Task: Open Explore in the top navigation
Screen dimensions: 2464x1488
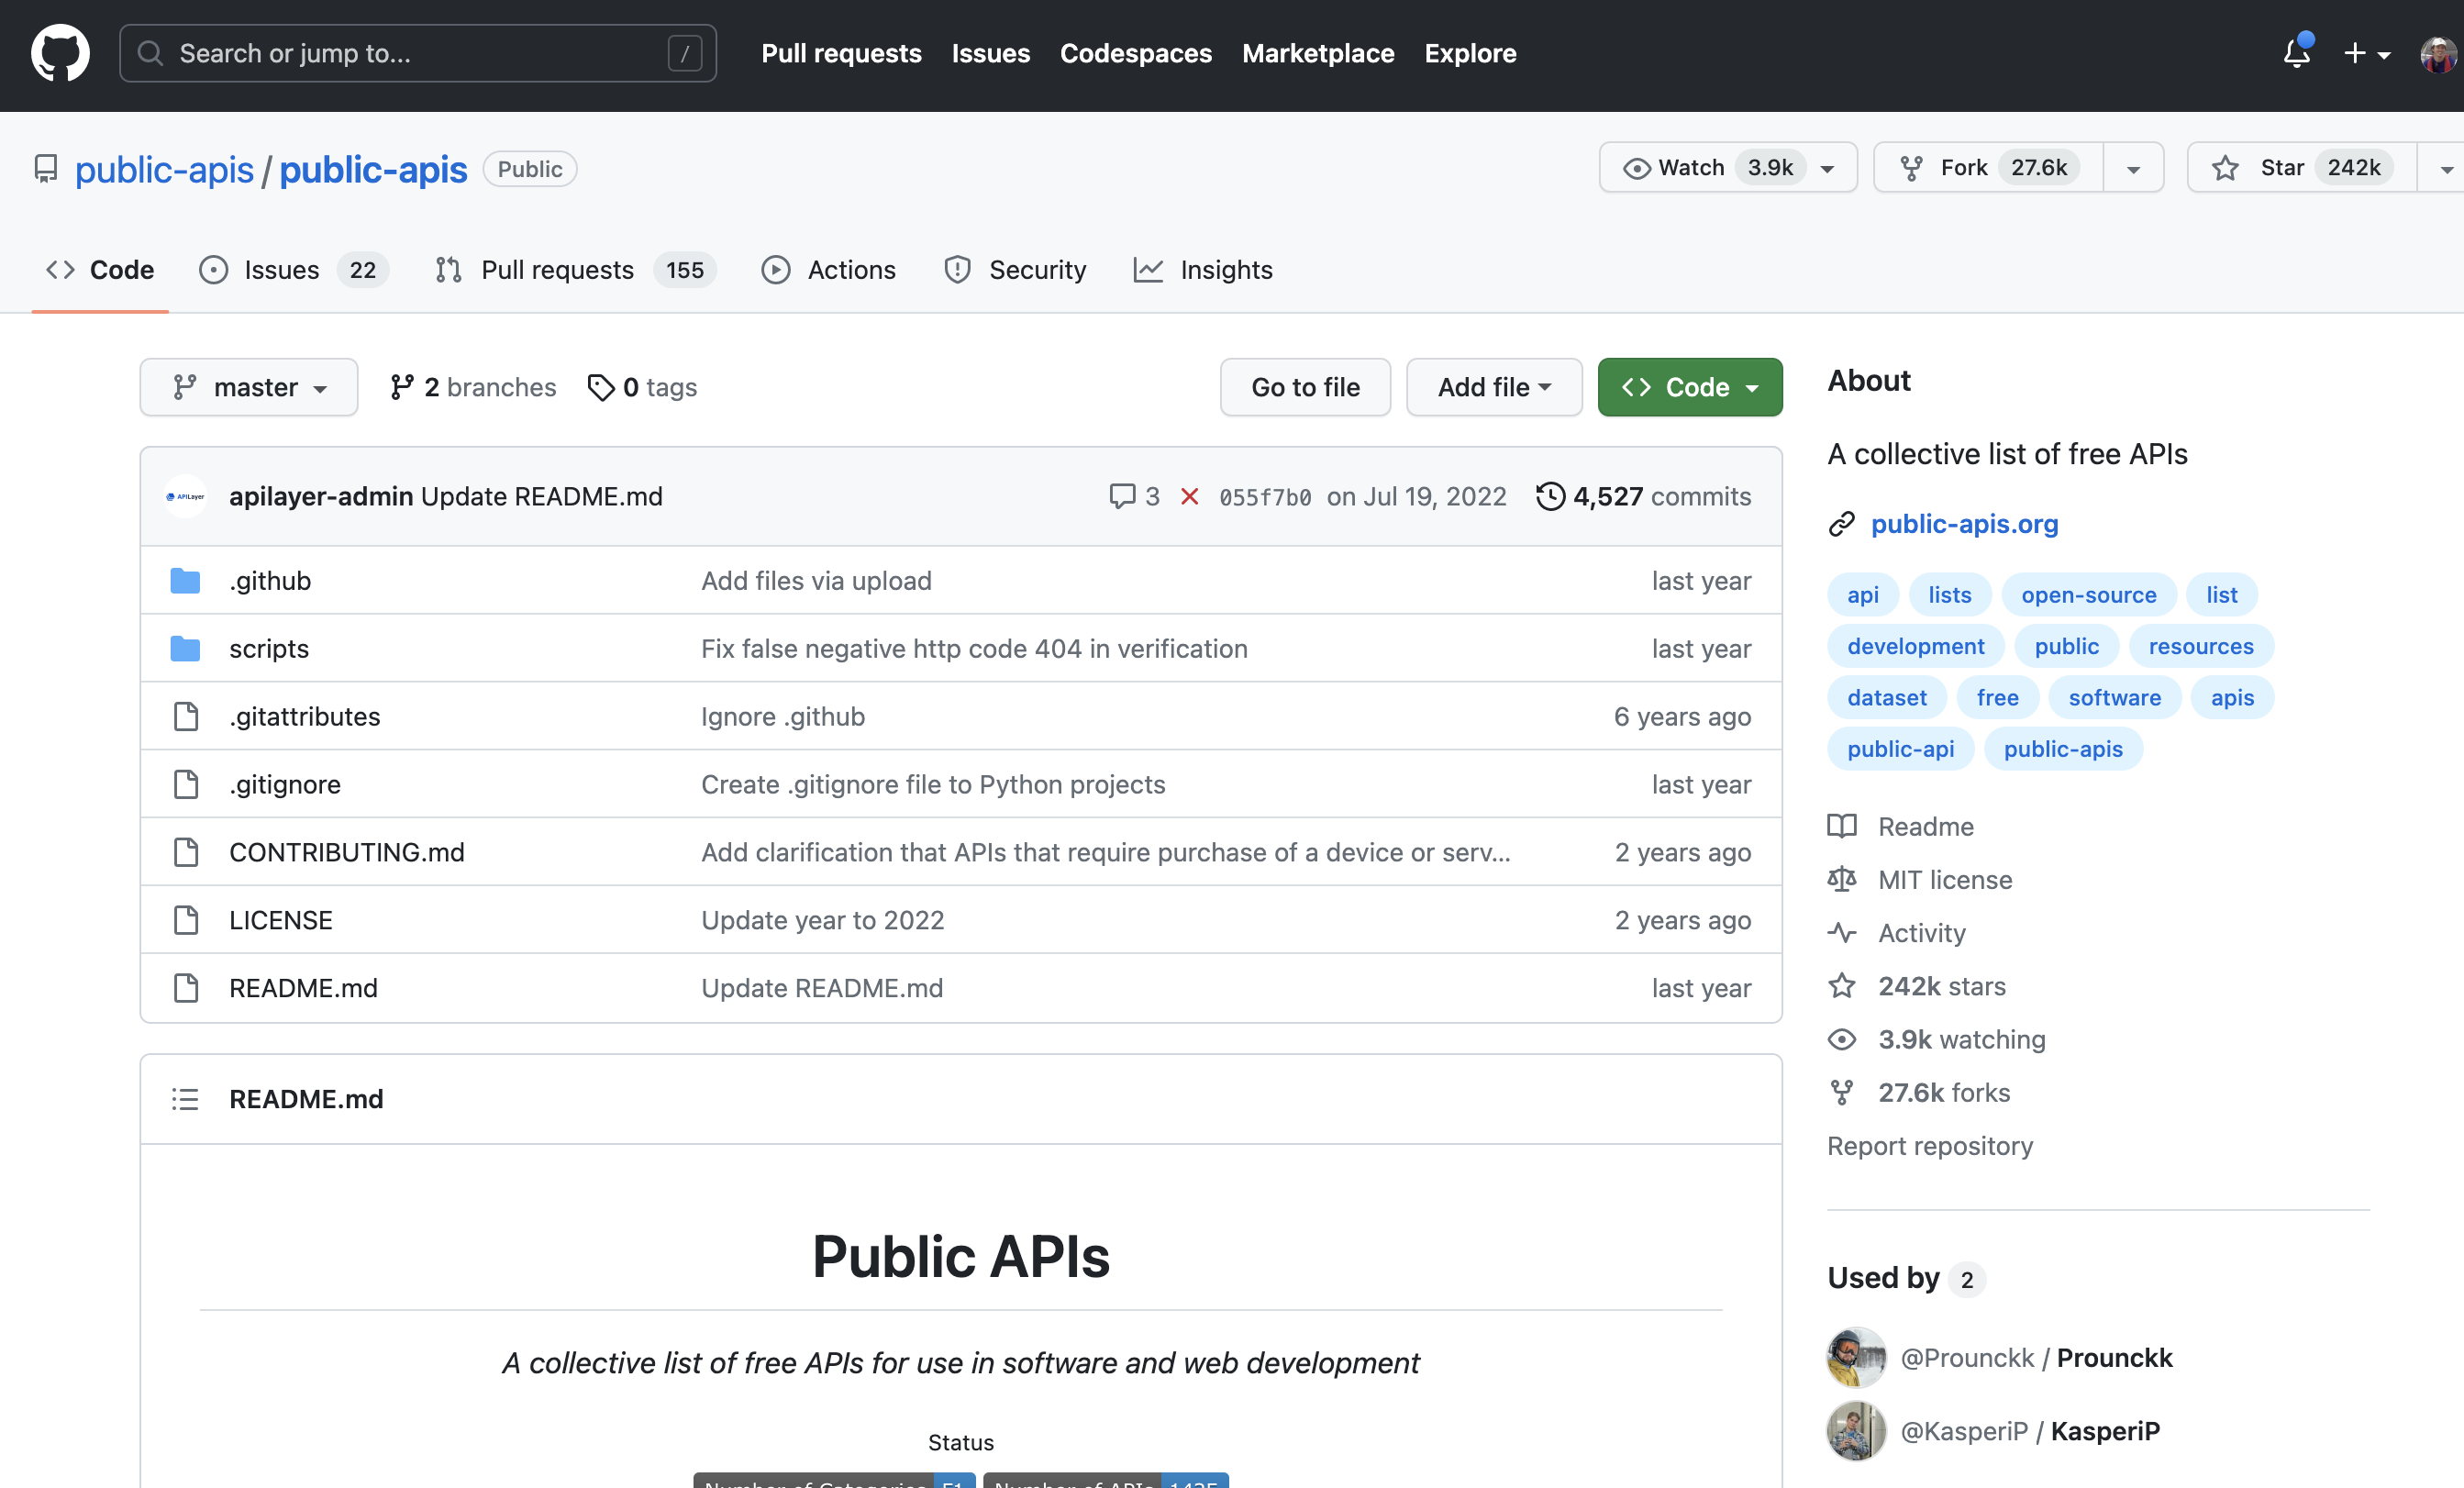Action: pos(1470,53)
